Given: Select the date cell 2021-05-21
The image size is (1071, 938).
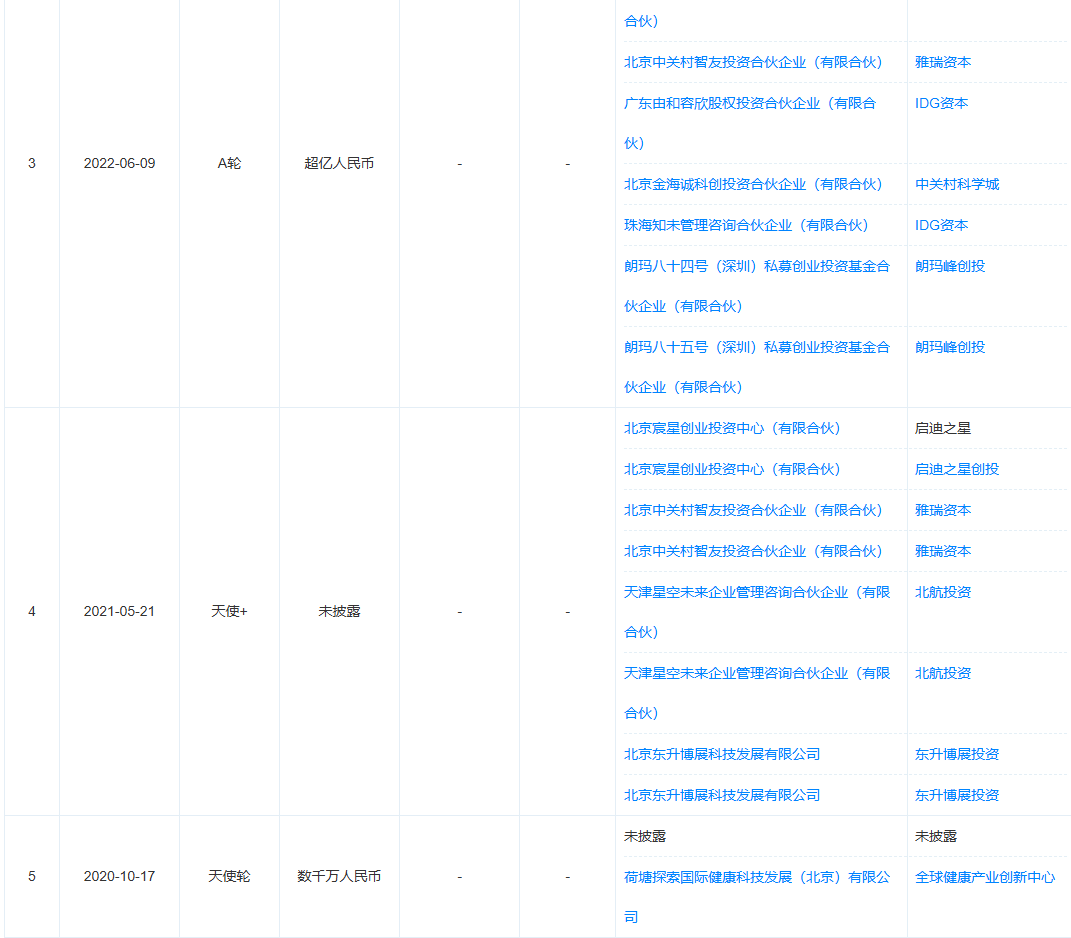Looking at the screenshot, I should [x=119, y=611].
